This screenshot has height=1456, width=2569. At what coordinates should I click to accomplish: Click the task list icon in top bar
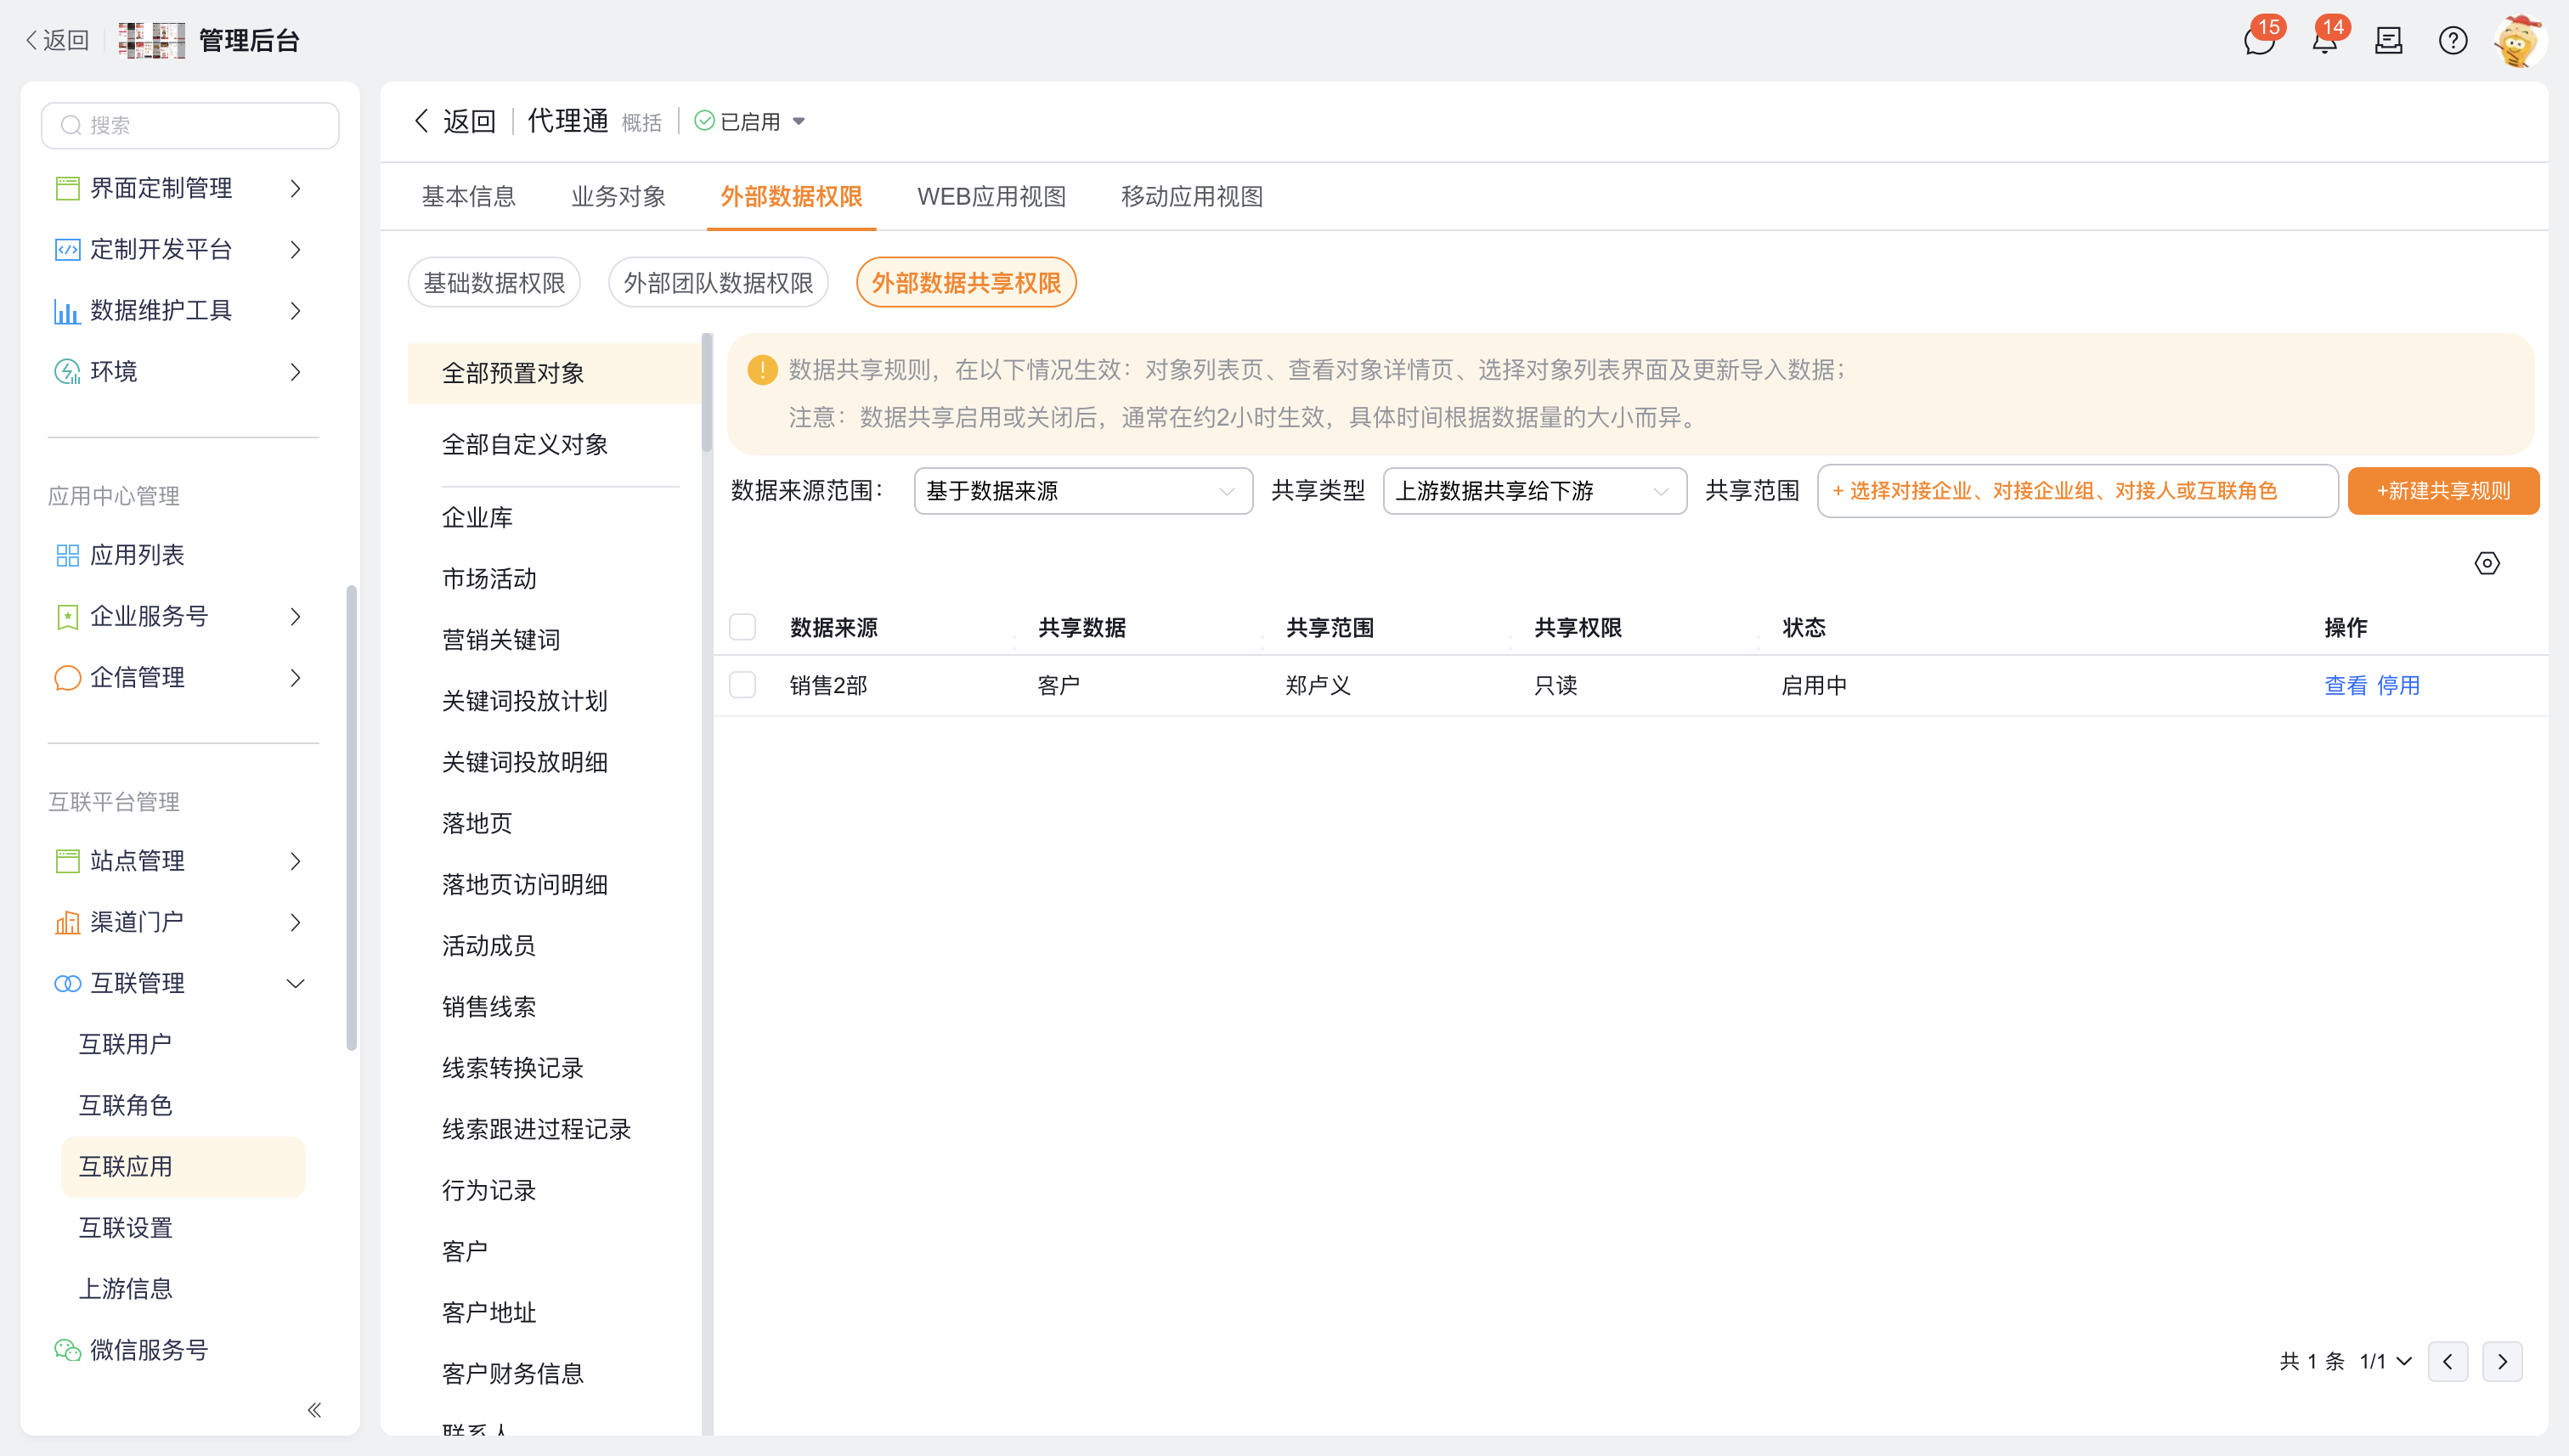tap(2389, 41)
